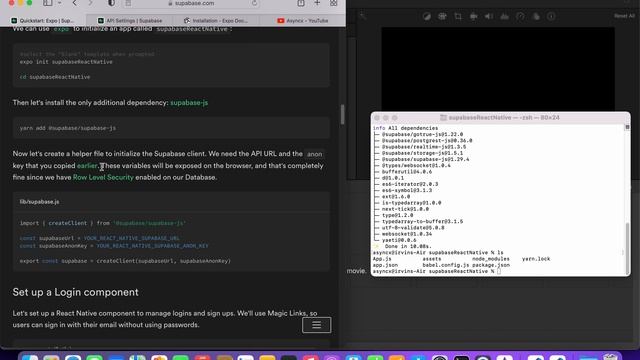Screen dimensions: 640x360
Task: Follow the "earlier" link
Action: [x=87, y=166]
